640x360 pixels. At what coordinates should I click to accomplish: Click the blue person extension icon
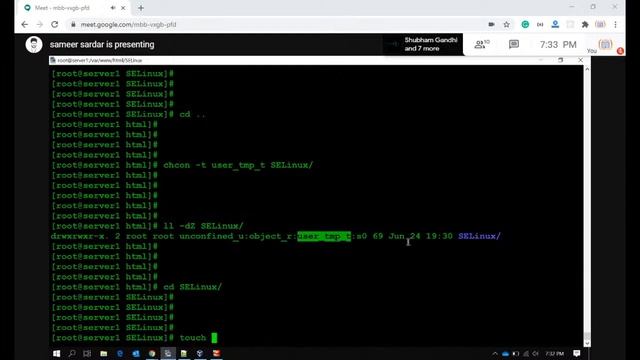click(x=555, y=24)
